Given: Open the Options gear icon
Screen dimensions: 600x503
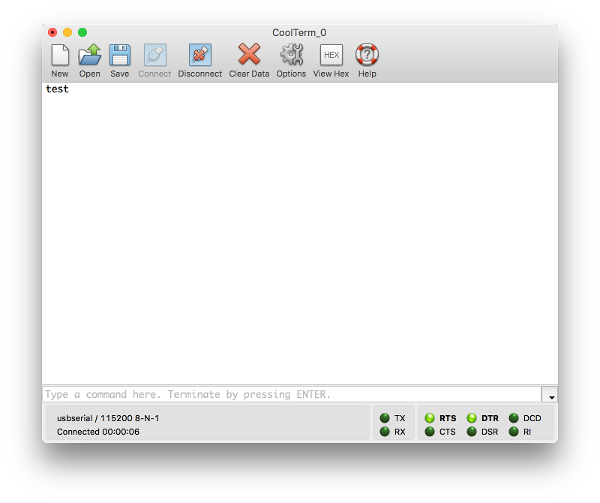Looking at the screenshot, I should [x=291, y=55].
